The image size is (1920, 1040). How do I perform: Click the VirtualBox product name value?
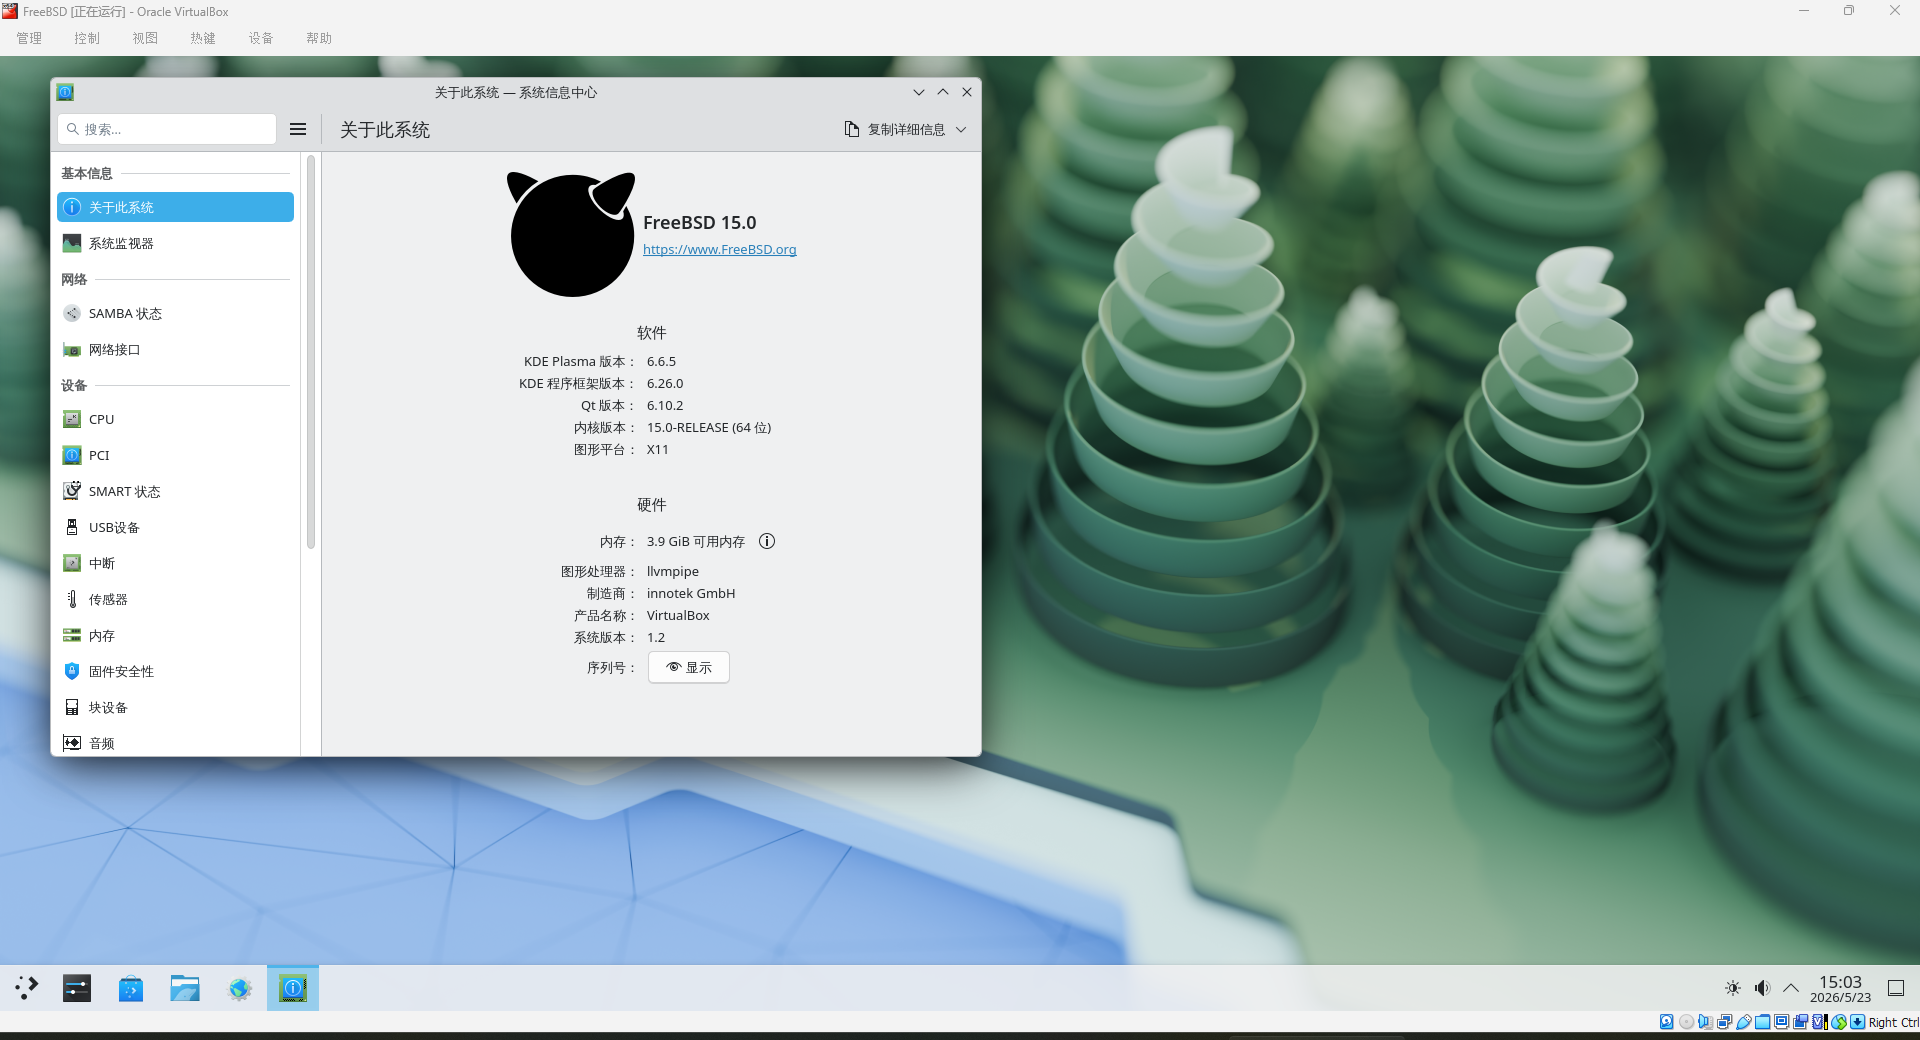click(x=678, y=615)
